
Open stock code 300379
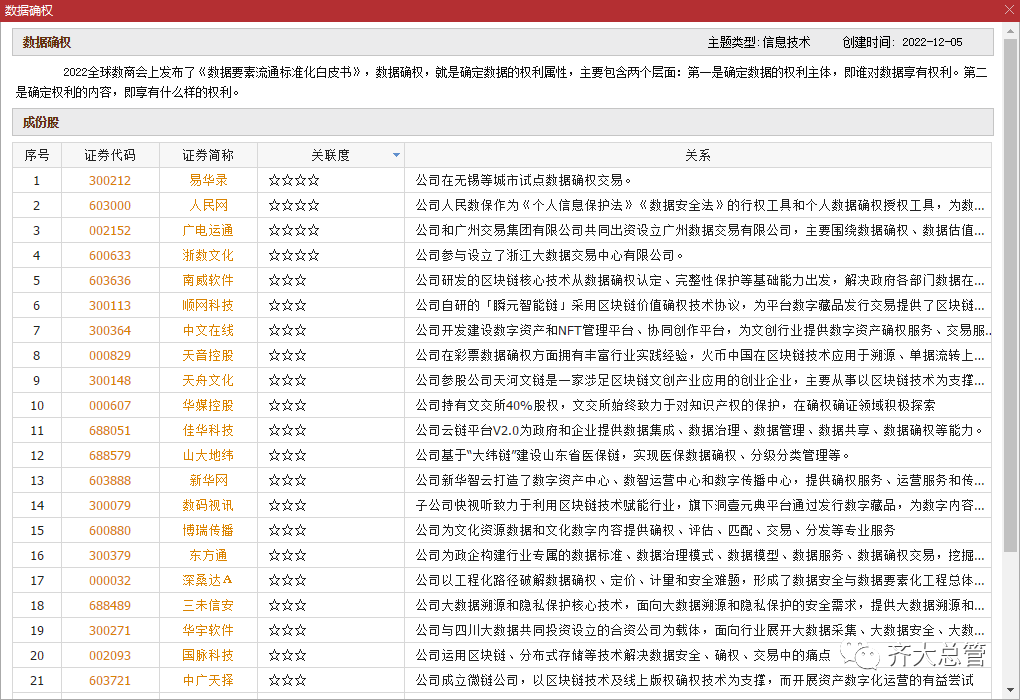pos(110,556)
